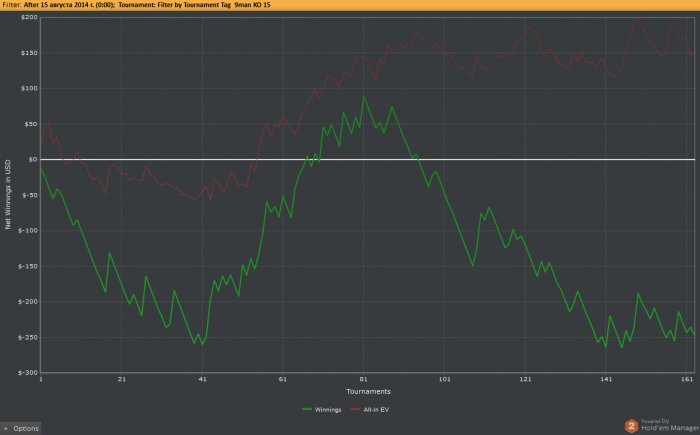Click the $-50 y-axis label

coord(30,195)
